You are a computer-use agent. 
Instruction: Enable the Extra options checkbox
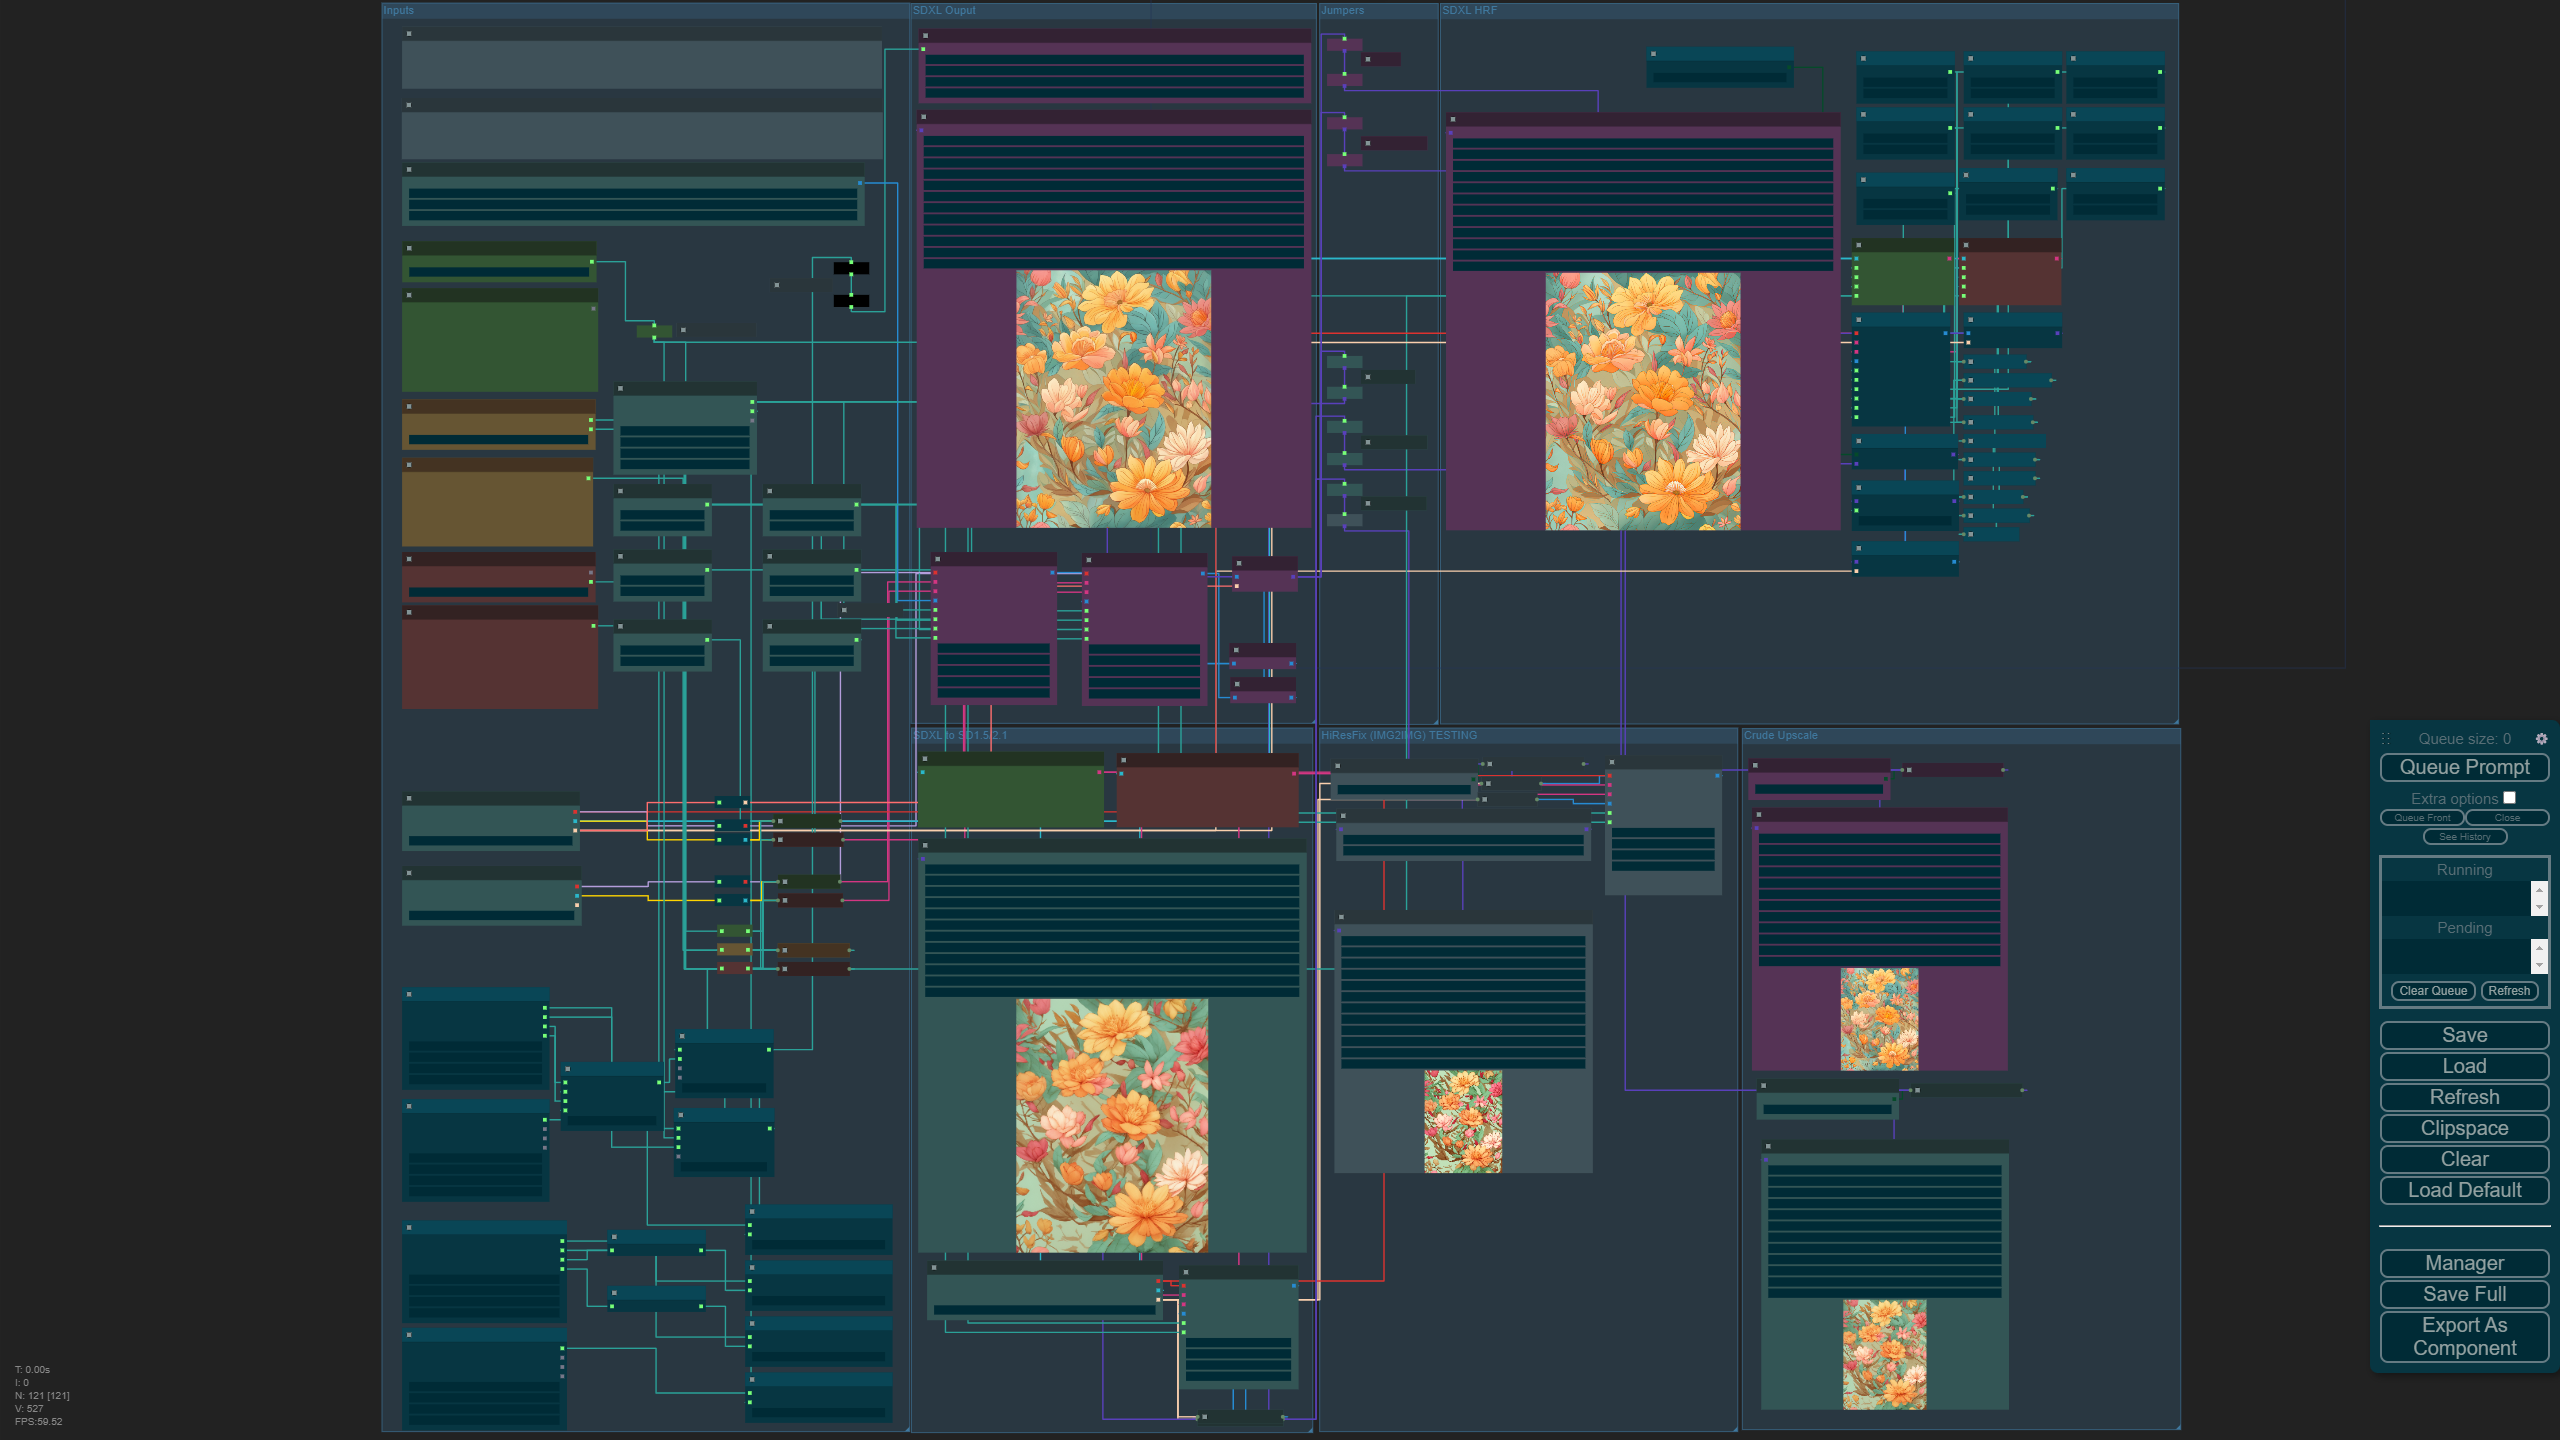click(x=2509, y=798)
